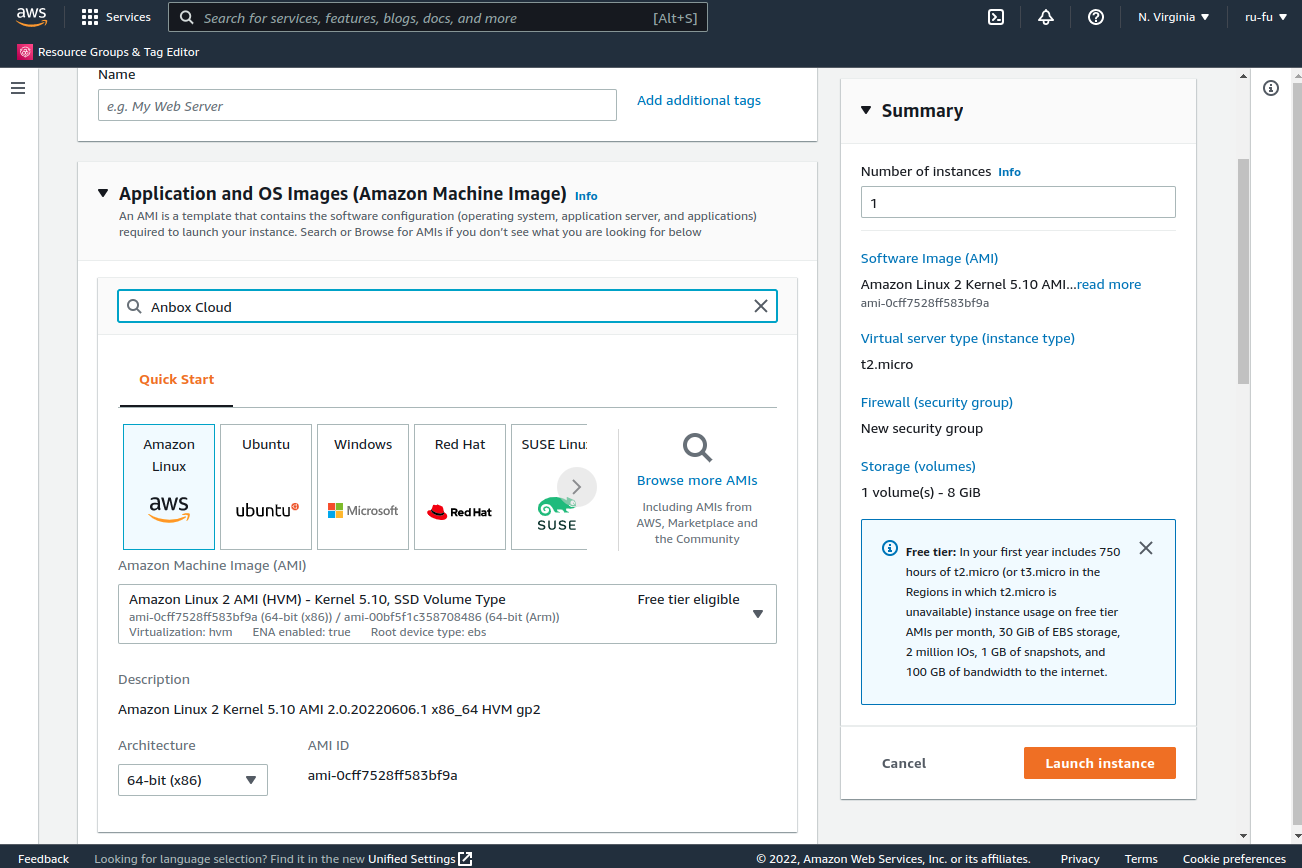Click the scrollbar up arrow
This screenshot has height=868, width=1302.
point(1243,76)
